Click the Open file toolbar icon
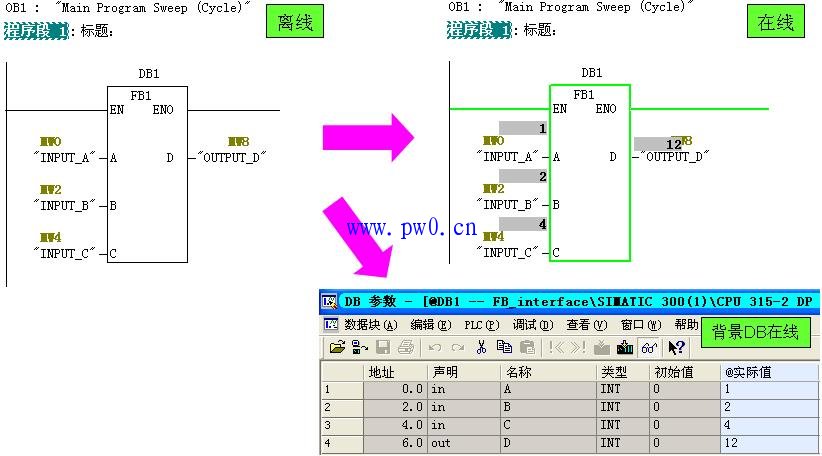 [x=336, y=348]
